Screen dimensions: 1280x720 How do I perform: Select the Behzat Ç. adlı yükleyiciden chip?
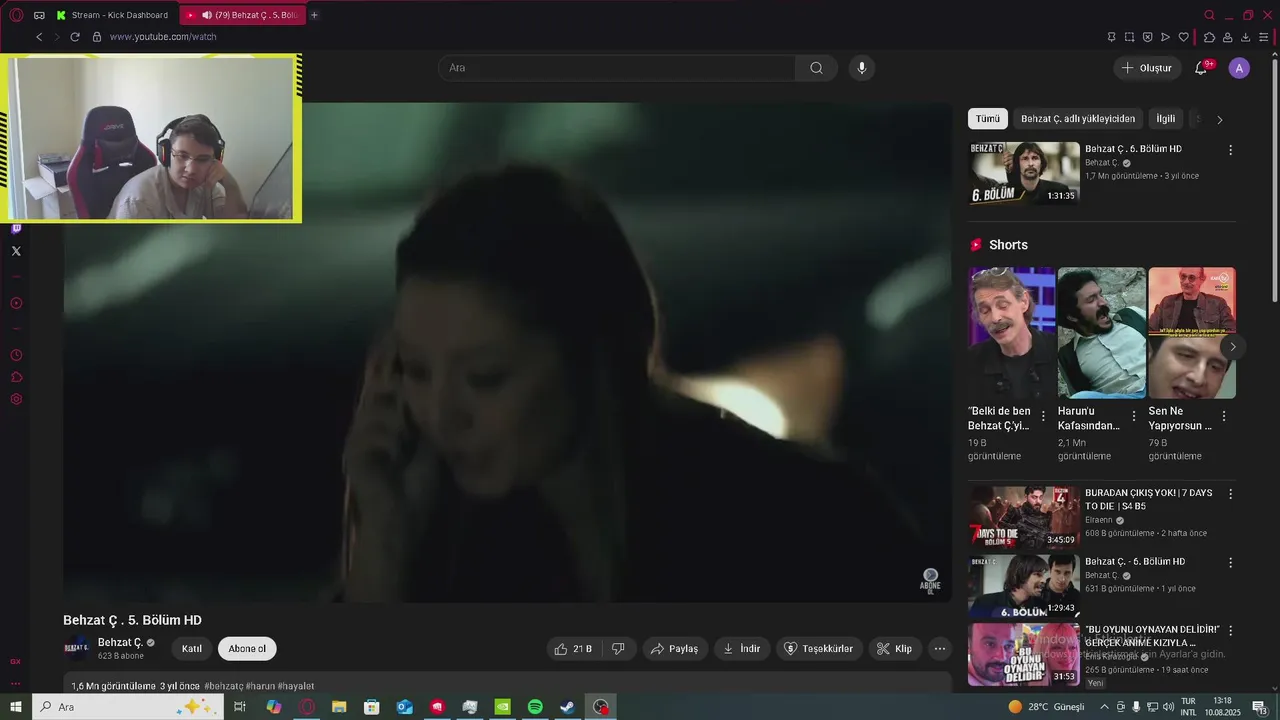click(1078, 119)
